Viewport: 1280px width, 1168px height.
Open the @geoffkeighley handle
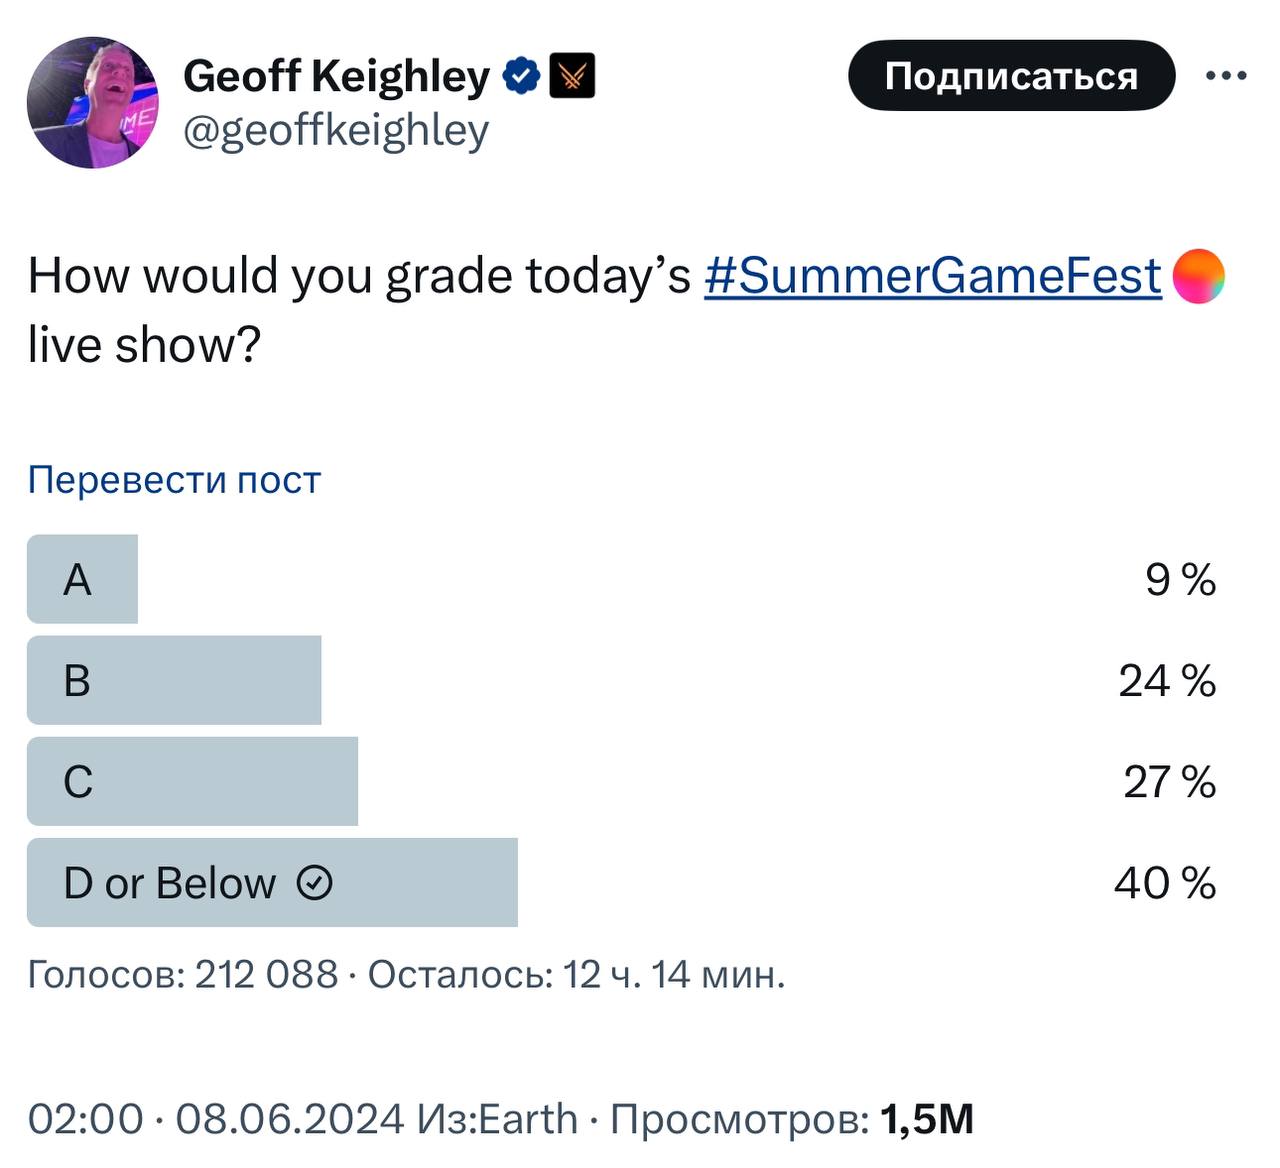point(336,130)
